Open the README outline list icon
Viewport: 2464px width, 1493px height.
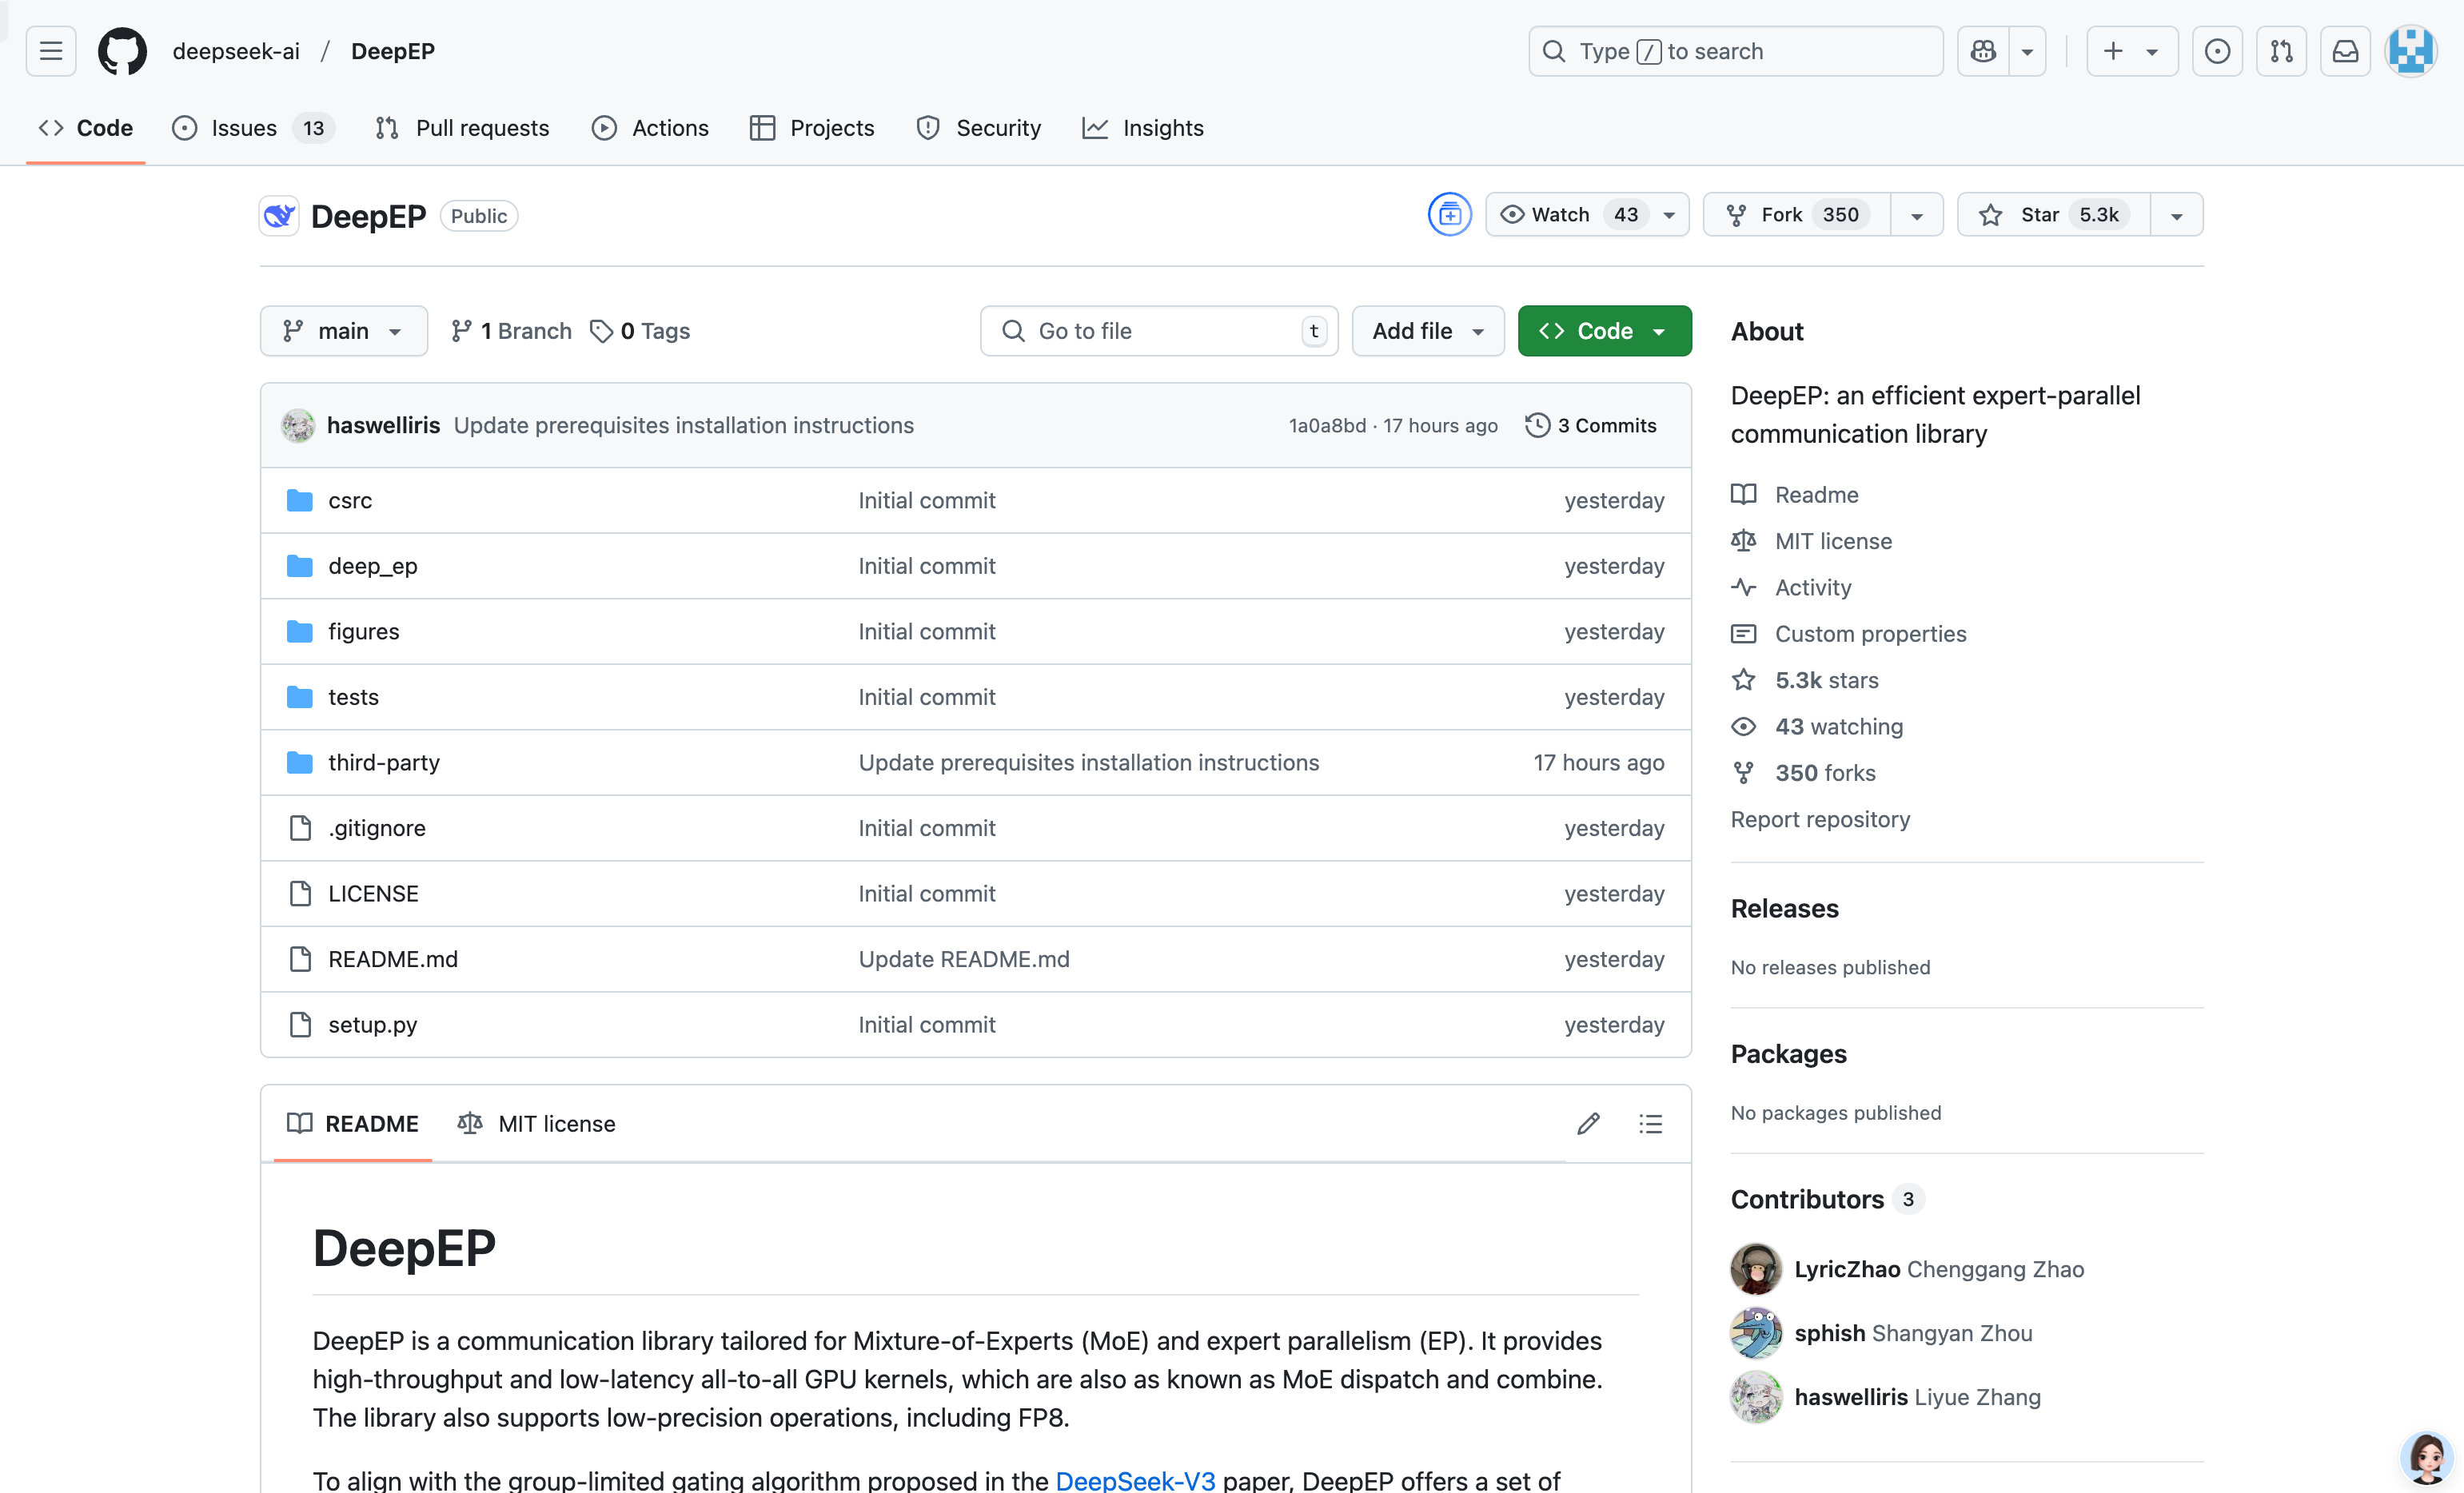point(1651,1123)
